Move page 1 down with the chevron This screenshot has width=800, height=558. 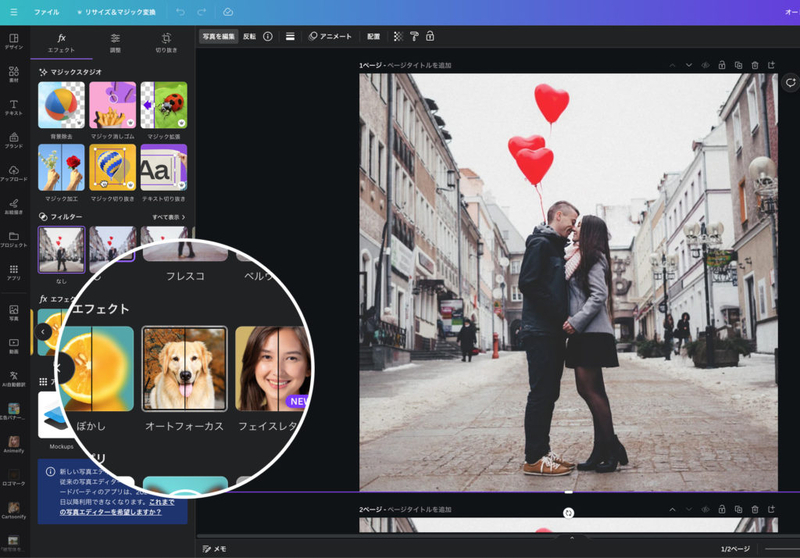(x=689, y=65)
